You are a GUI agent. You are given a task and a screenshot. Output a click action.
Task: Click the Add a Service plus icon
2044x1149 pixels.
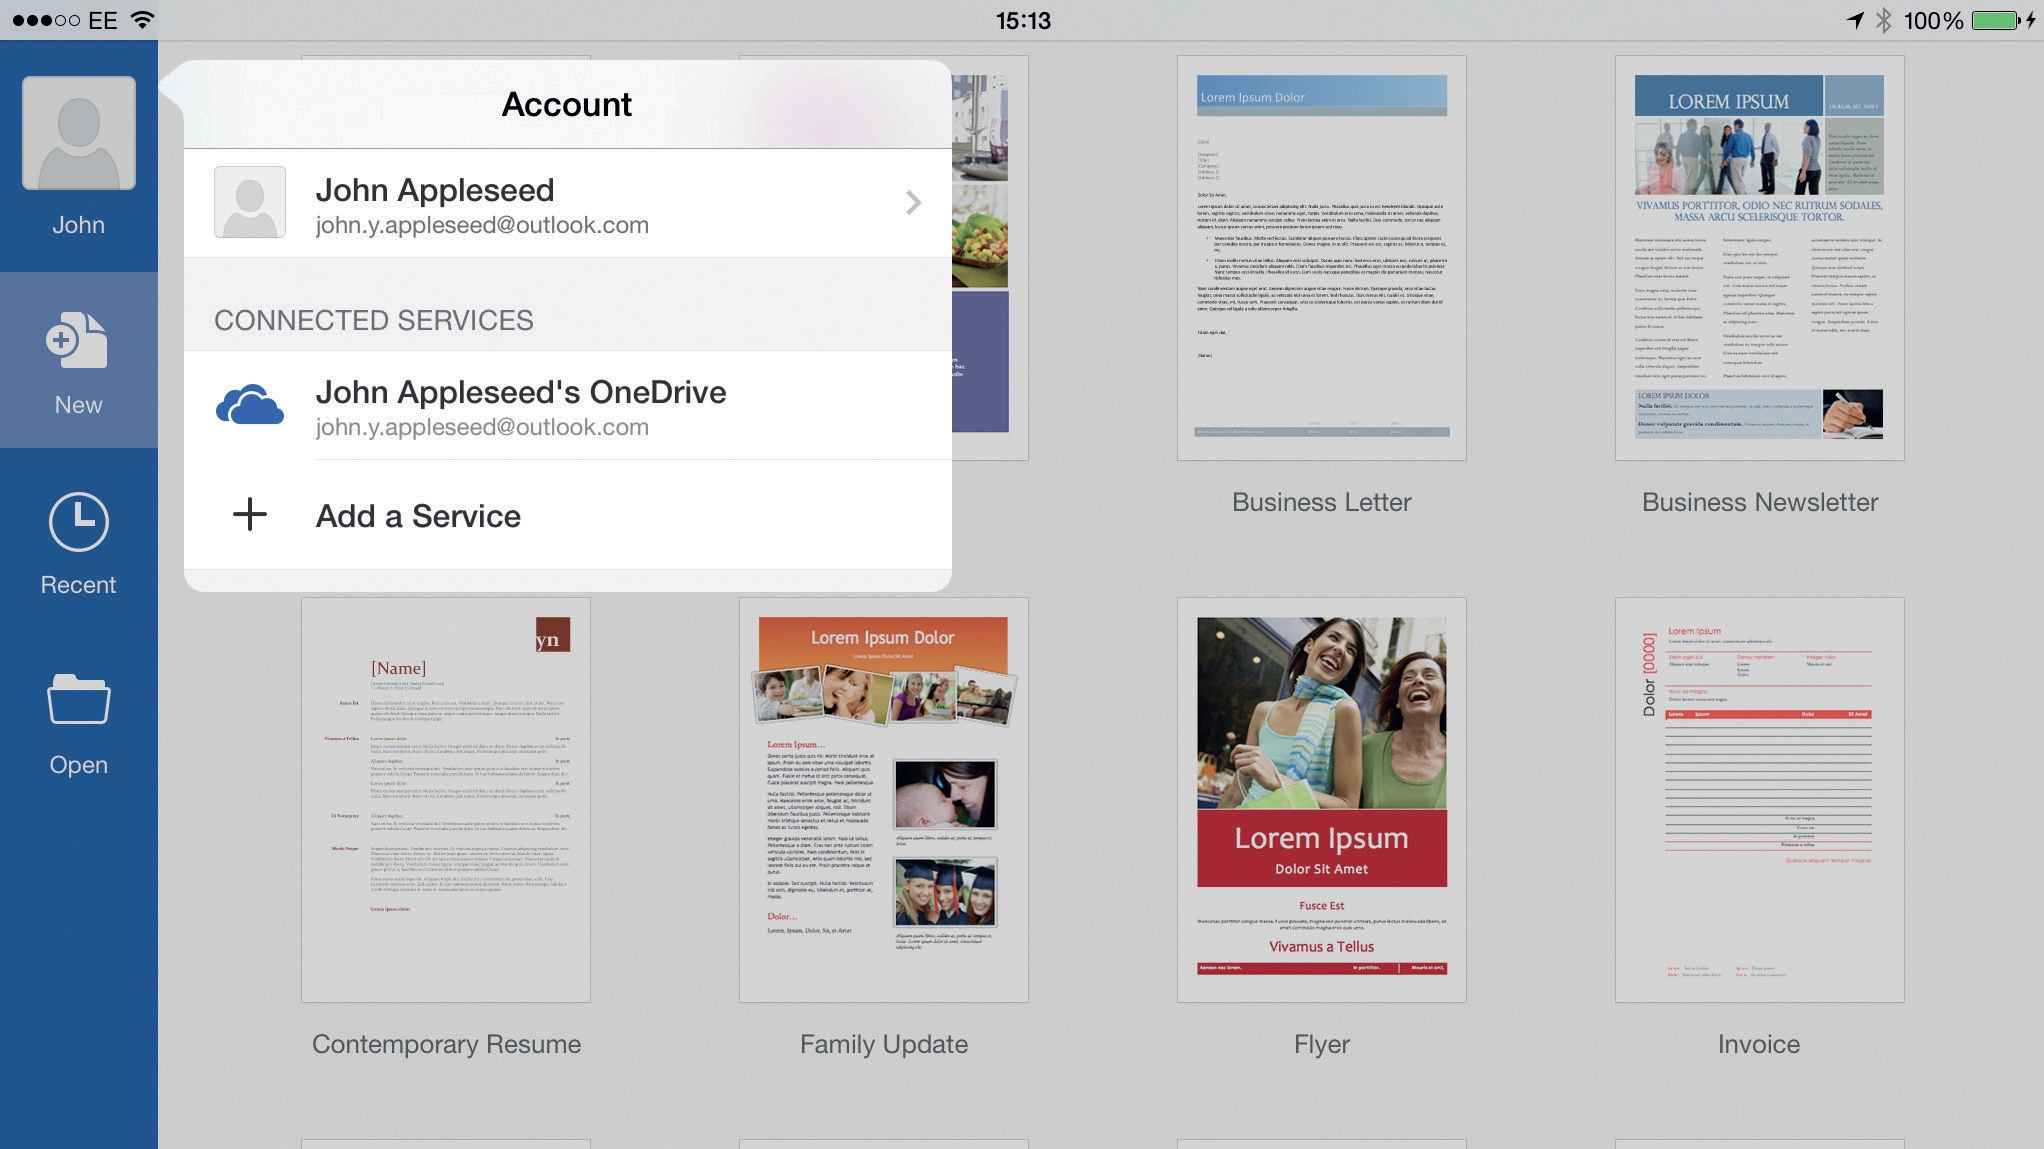pos(250,514)
